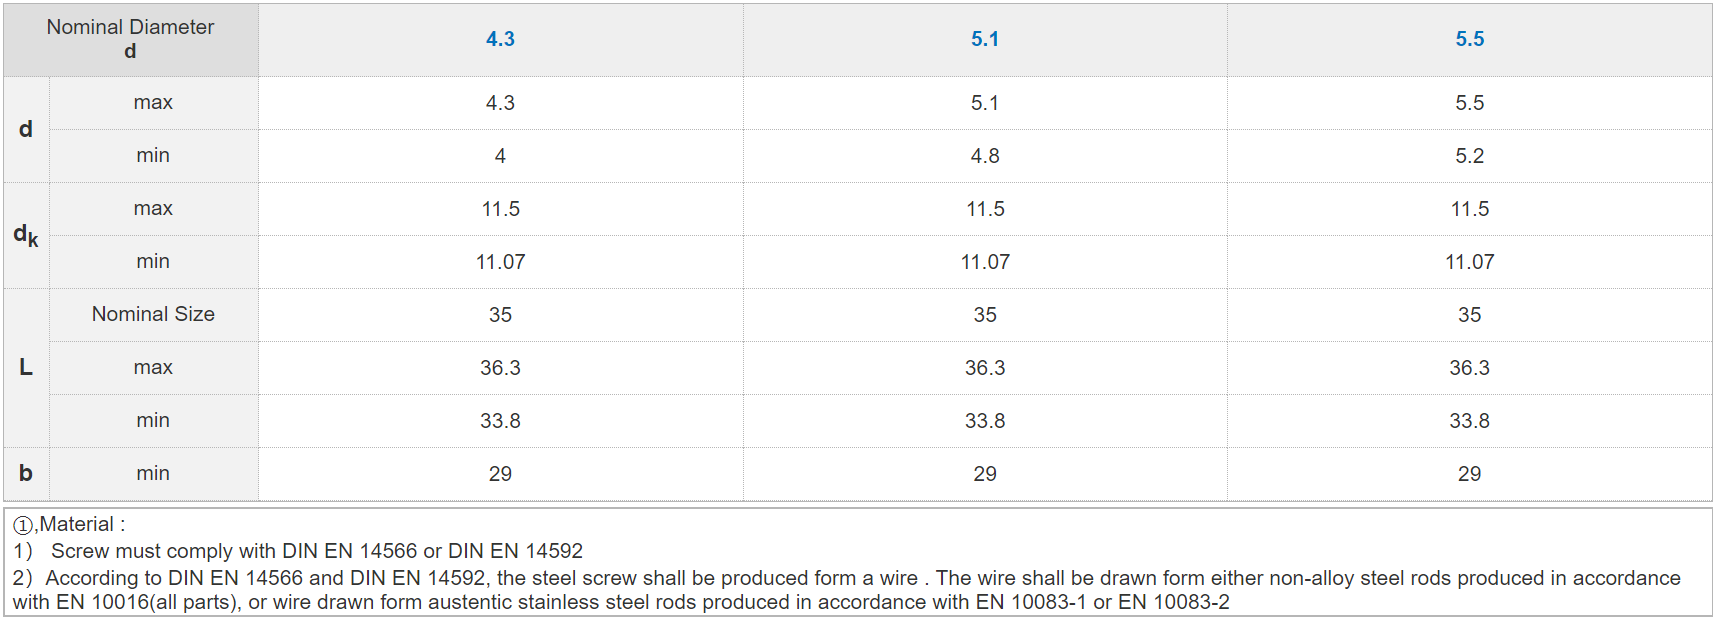Click the L min 33.8 cell under 5.1
This screenshot has width=1718, height=622.
[985, 421]
